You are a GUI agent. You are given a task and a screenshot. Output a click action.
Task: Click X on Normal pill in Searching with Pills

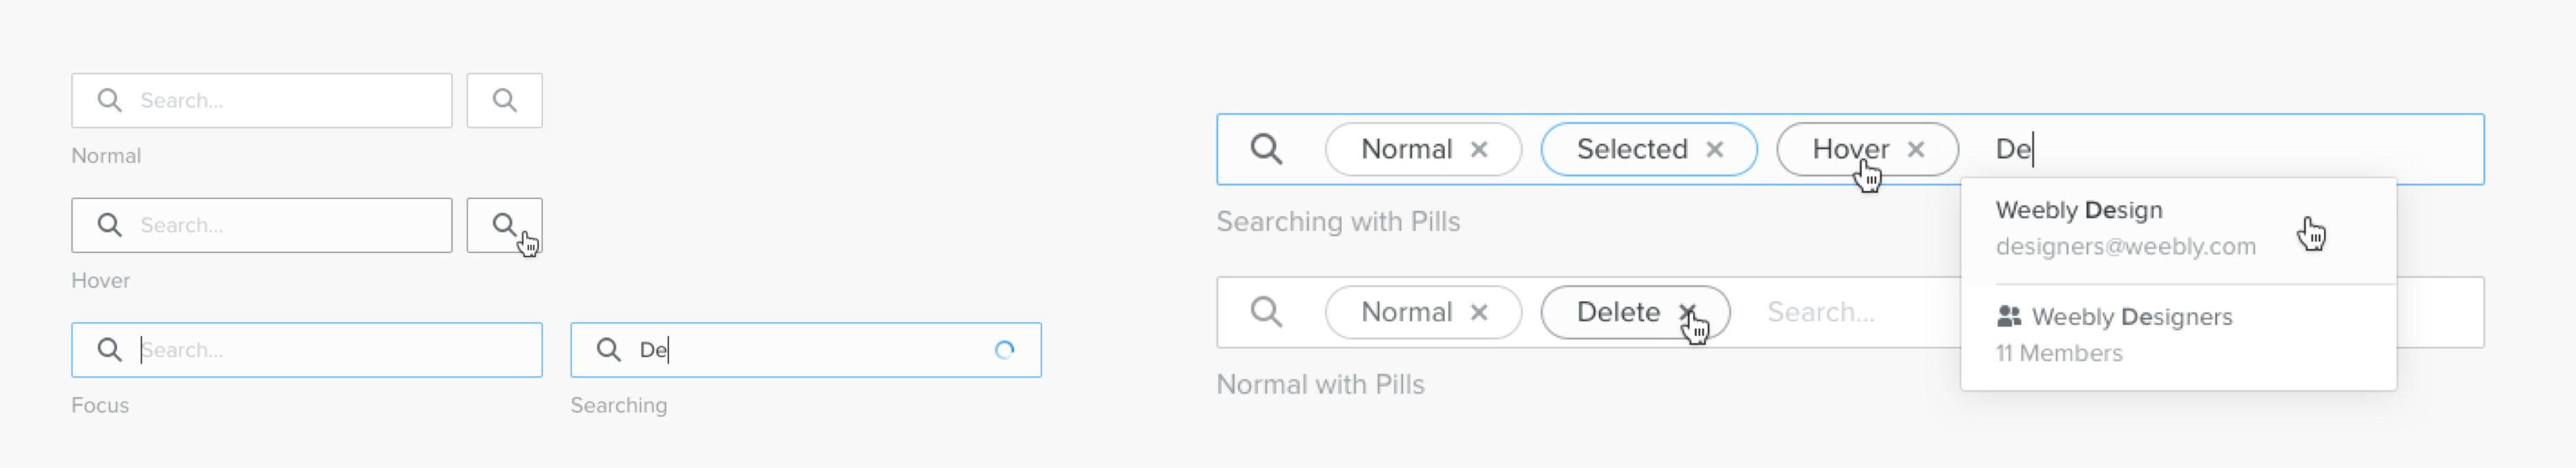(1479, 150)
